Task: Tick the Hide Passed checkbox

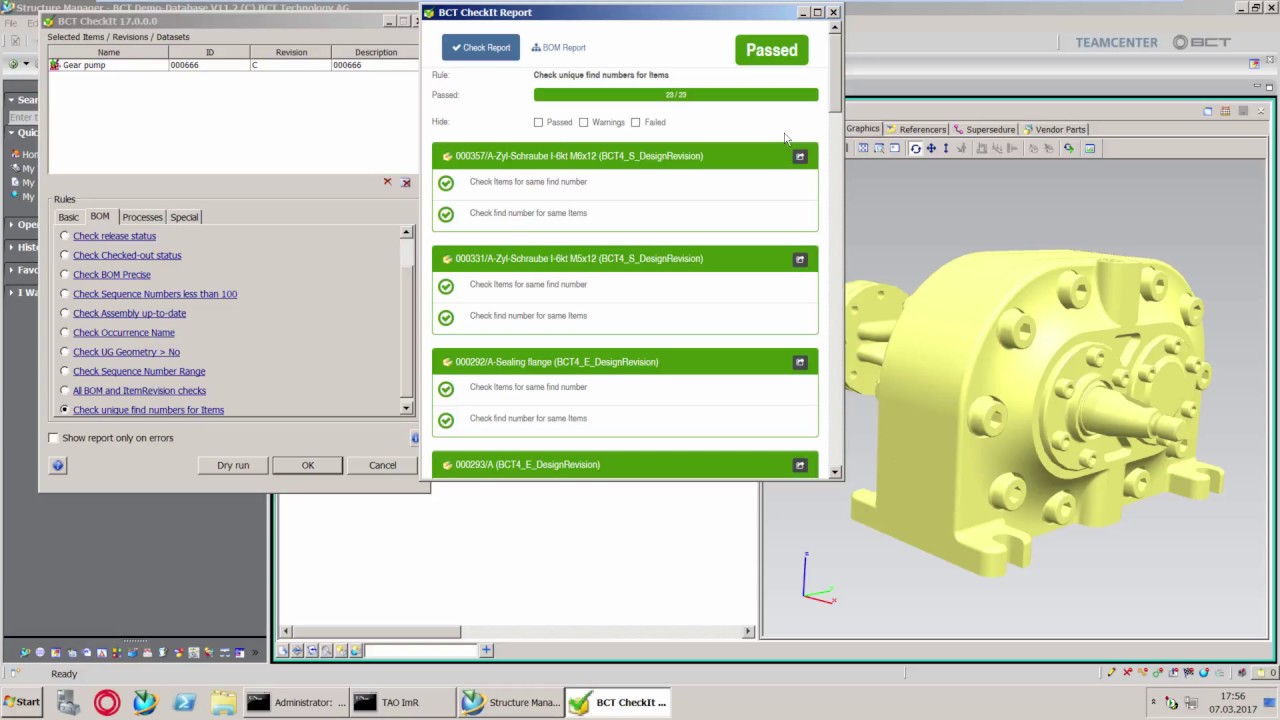Action: (x=539, y=123)
